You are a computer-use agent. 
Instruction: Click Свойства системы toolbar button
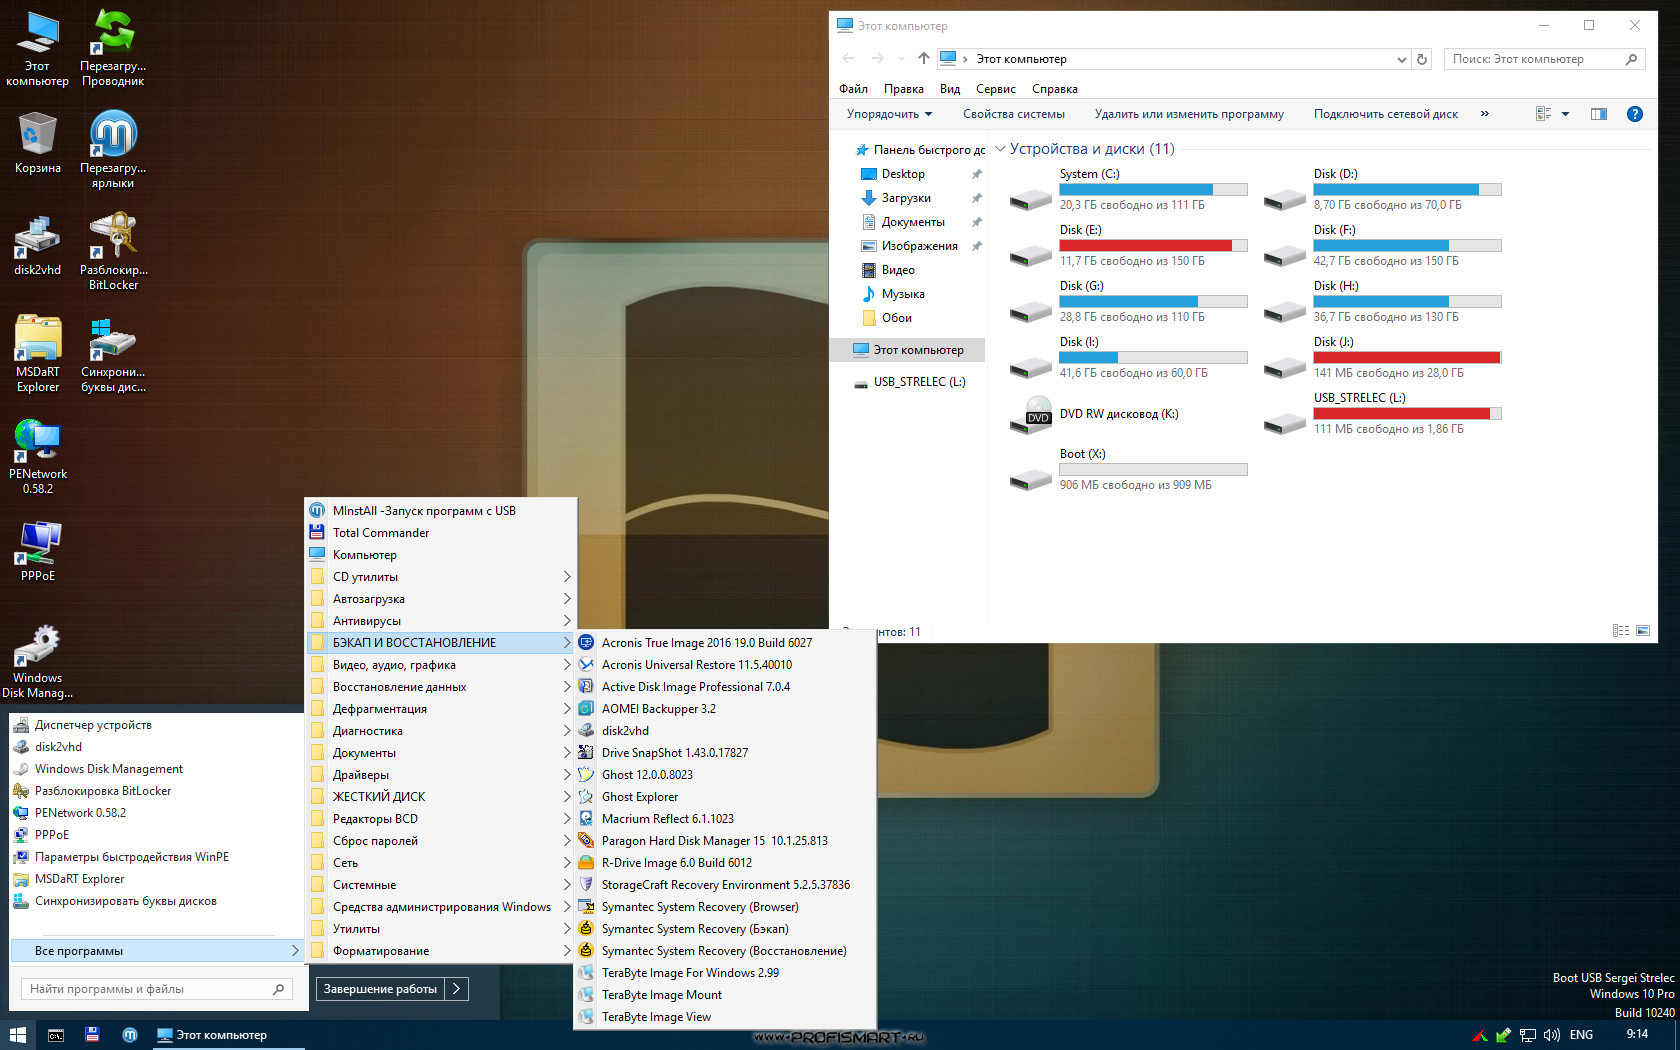pyautogui.click(x=1014, y=114)
